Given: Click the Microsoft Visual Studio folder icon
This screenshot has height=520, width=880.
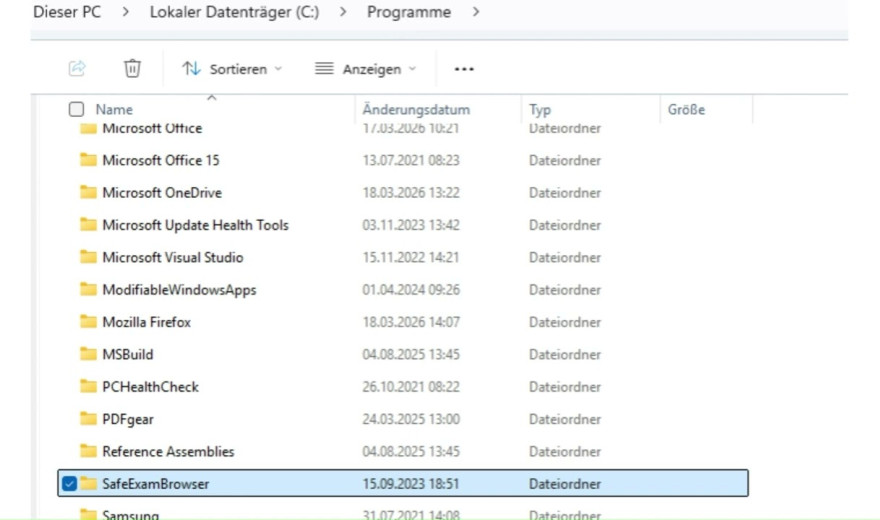Looking at the screenshot, I should pyautogui.click(x=88, y=257).
